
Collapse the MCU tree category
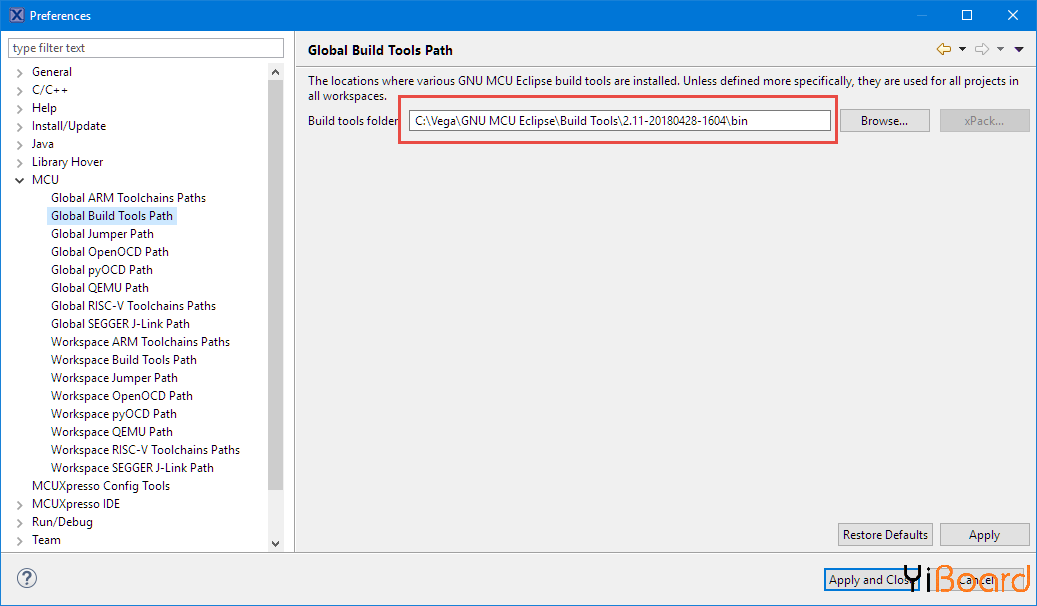click(20, 180)
